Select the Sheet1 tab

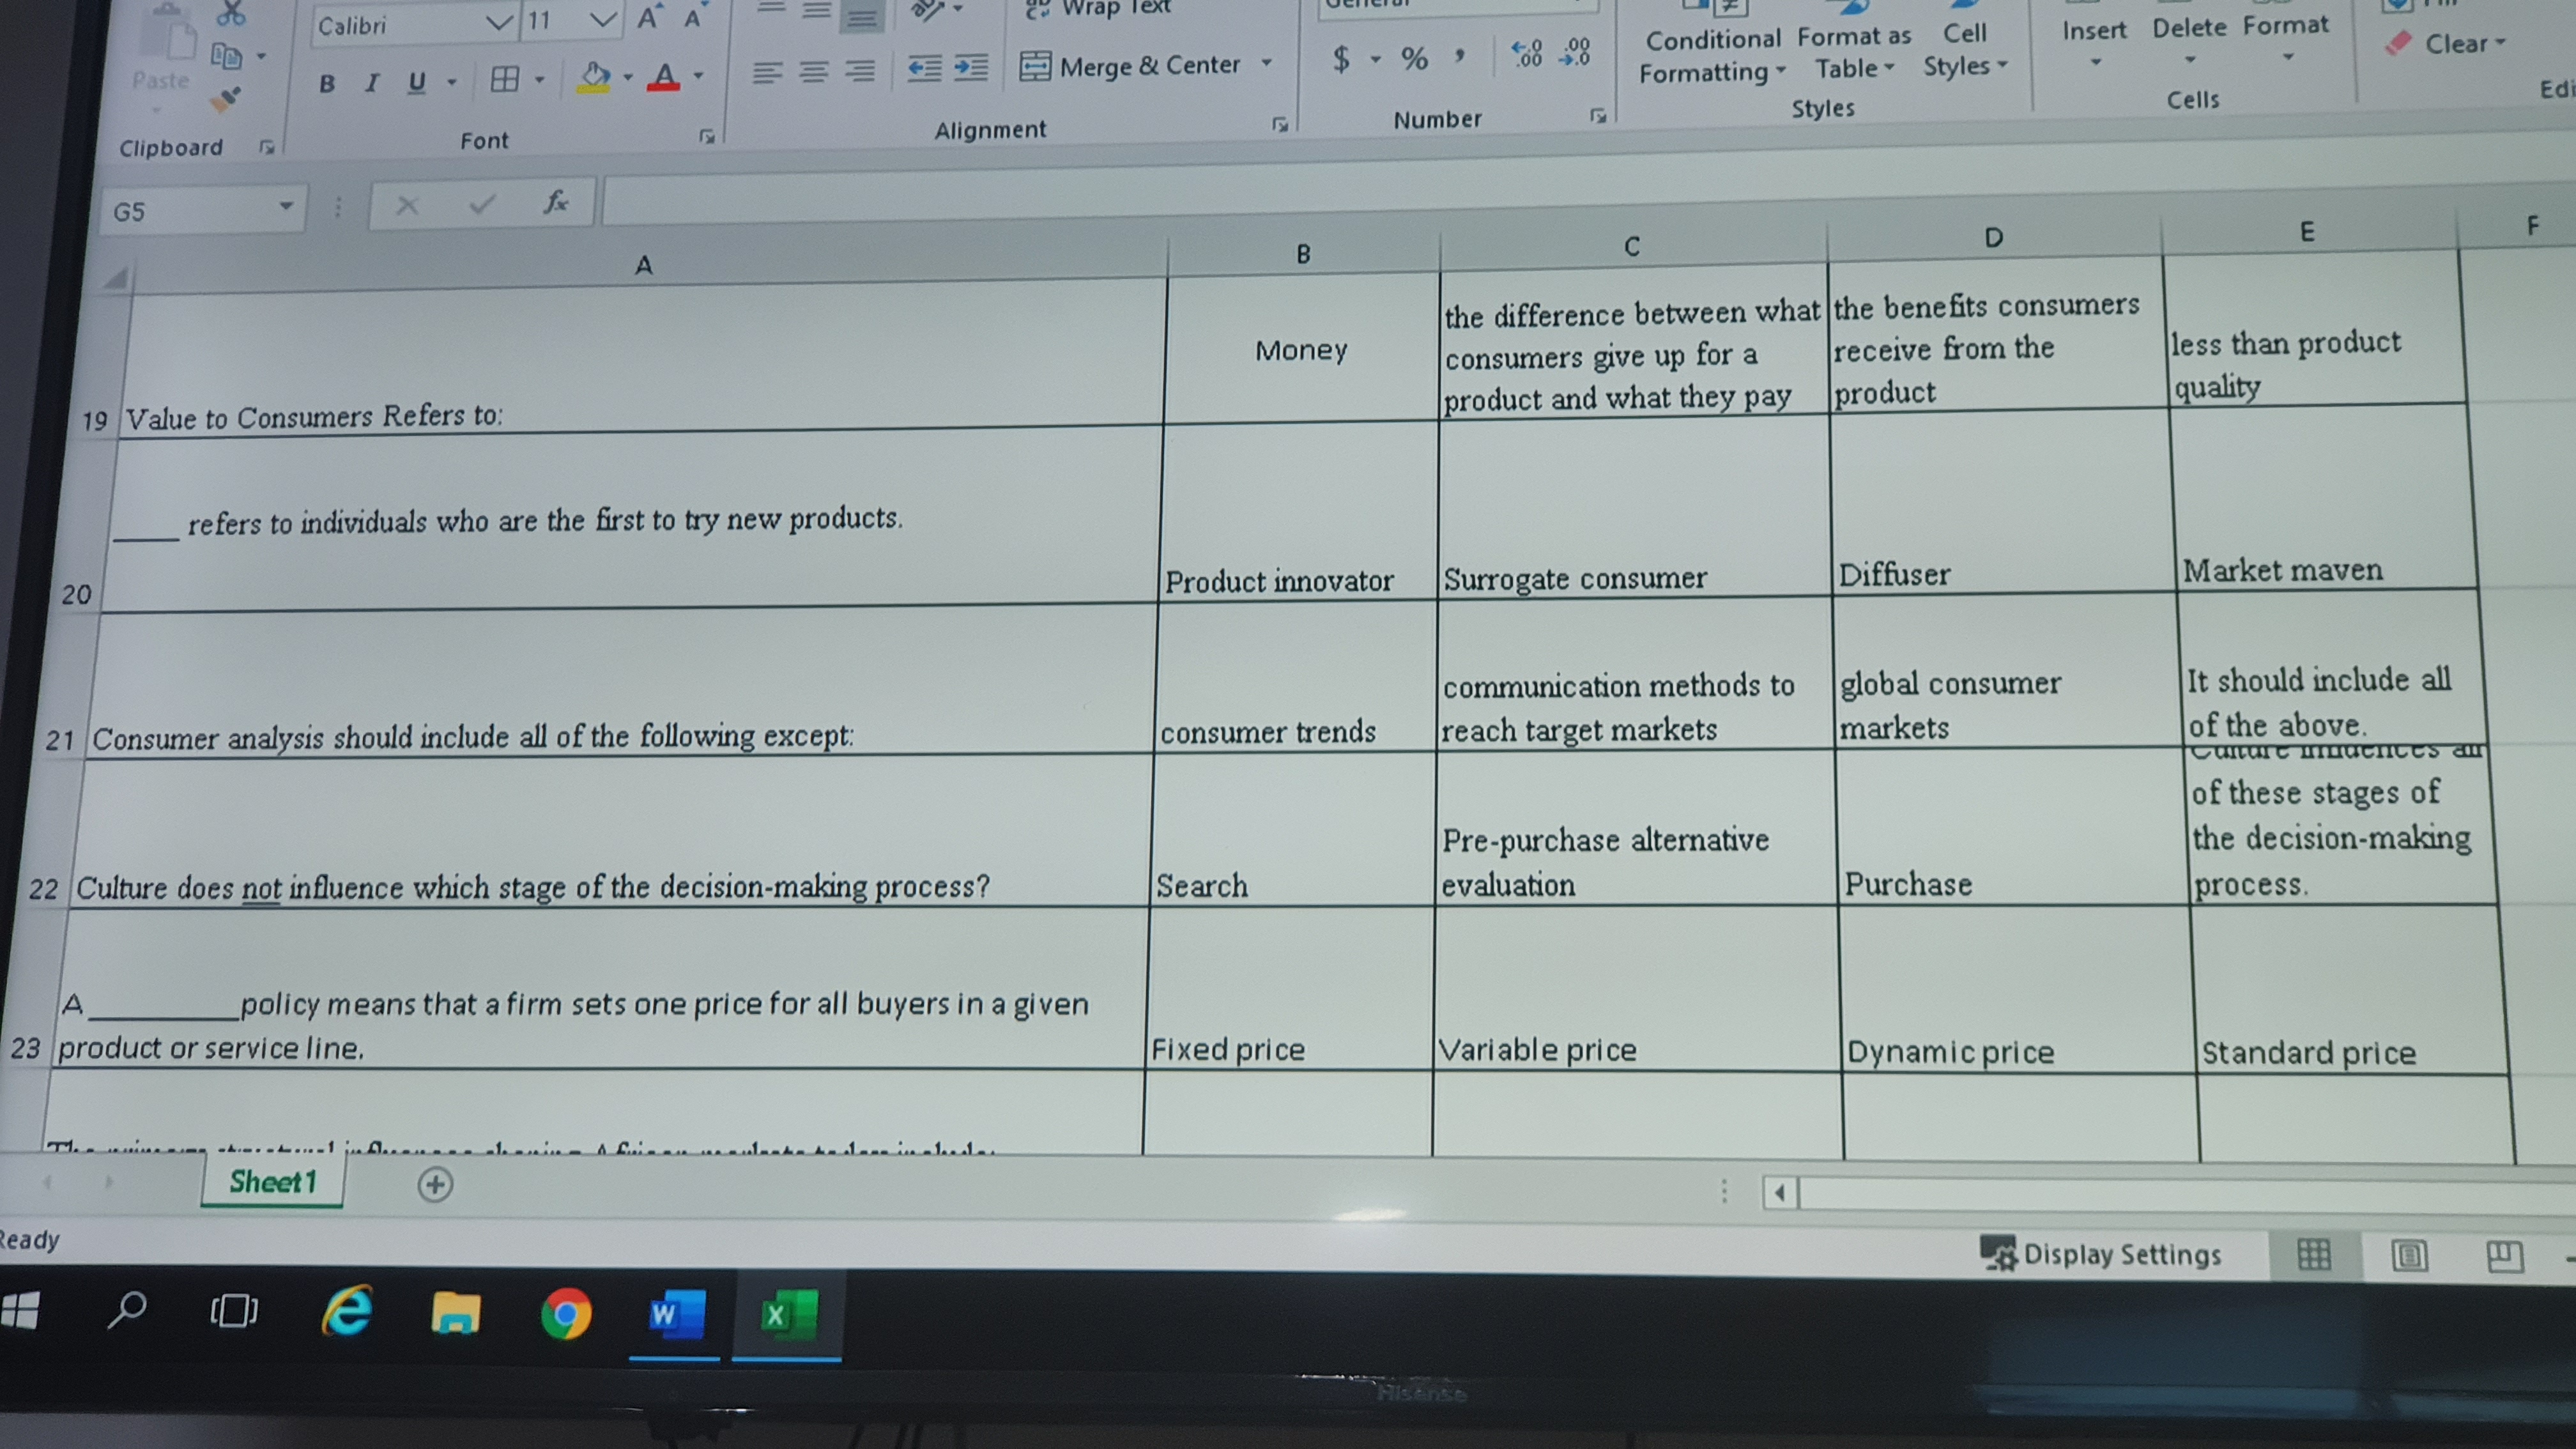272,1182
